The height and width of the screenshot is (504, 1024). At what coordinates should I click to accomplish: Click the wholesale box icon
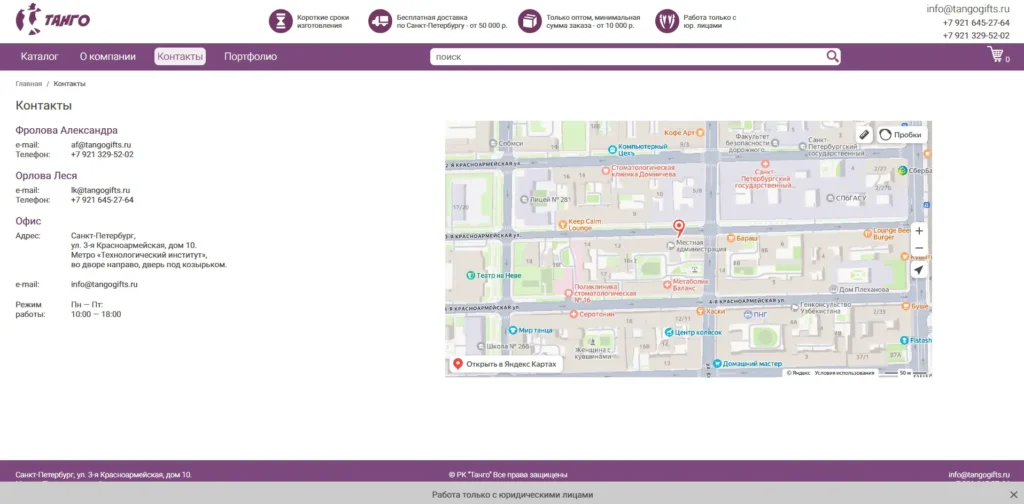(530, 21)
